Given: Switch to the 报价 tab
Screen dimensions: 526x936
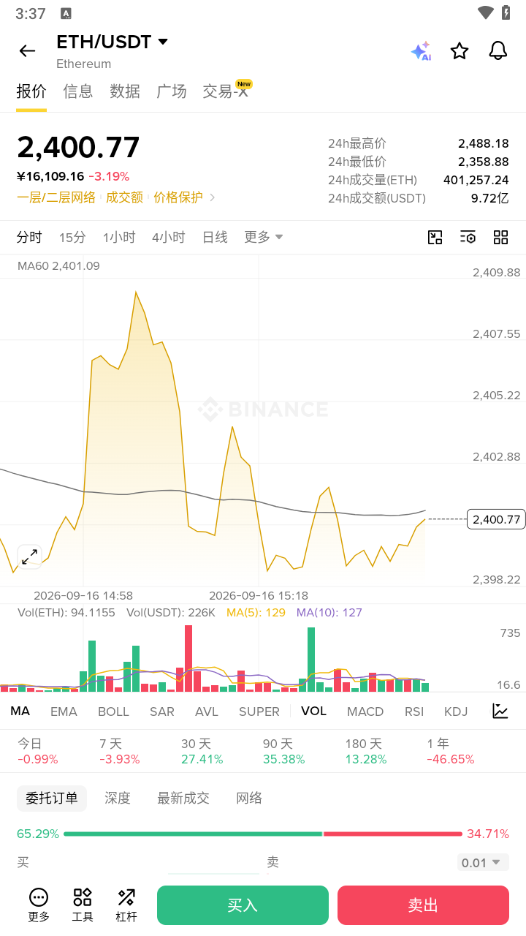Looking at the screenshot, I should [32, 91].
